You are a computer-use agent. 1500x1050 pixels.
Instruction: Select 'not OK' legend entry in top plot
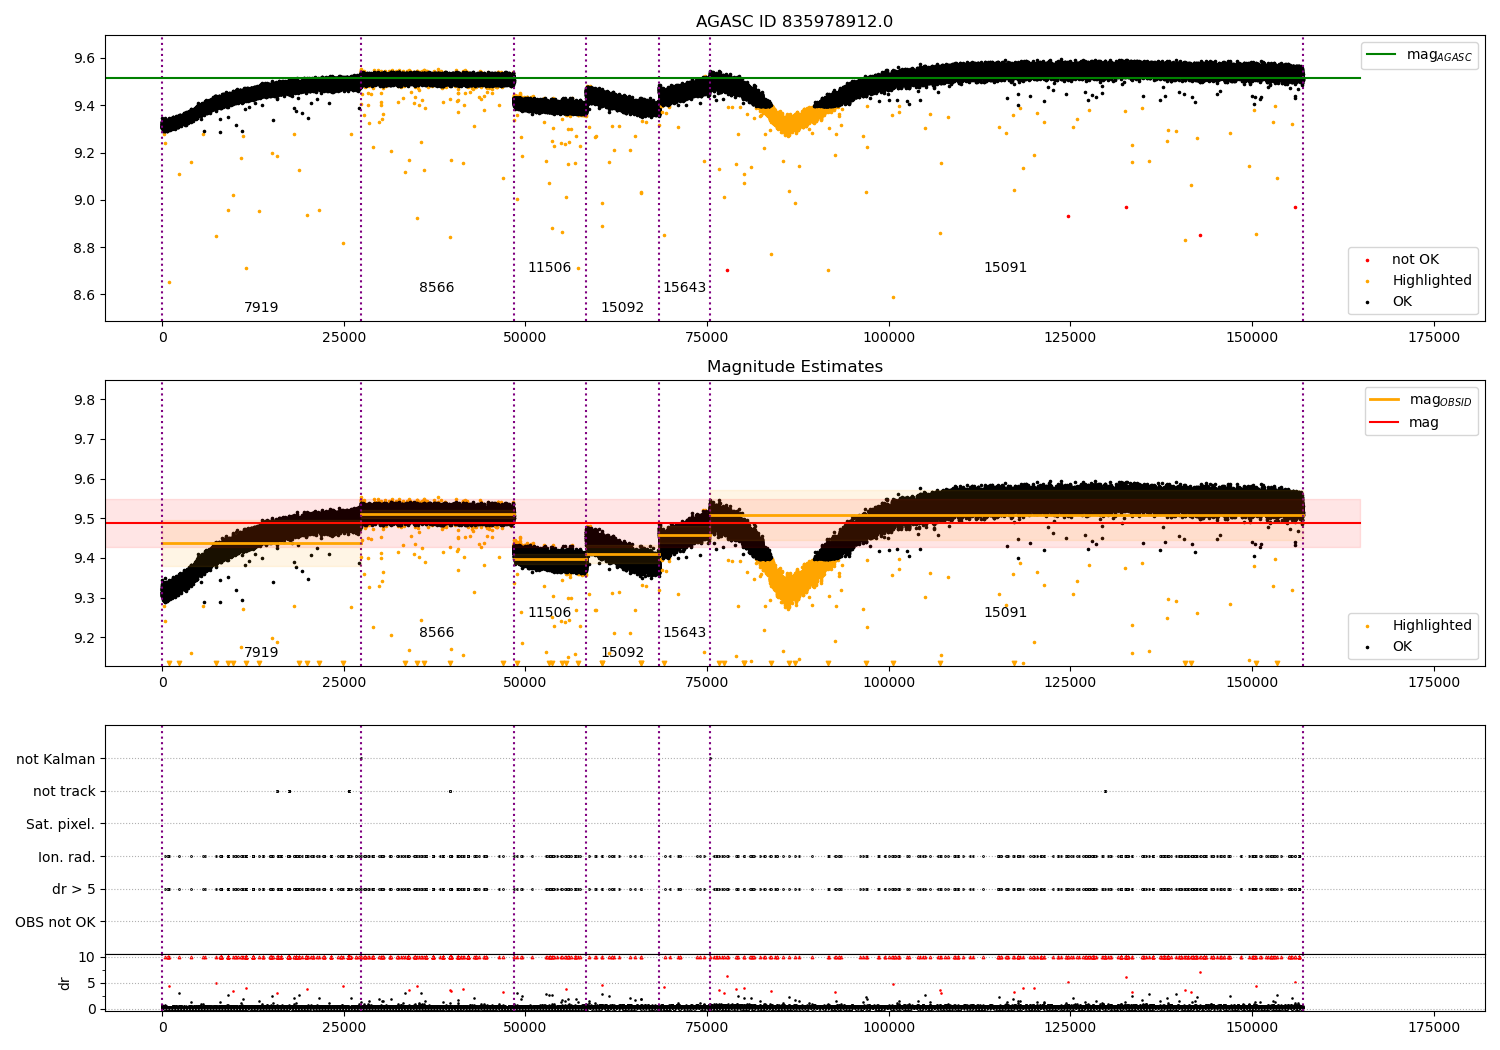point(1415,260)
